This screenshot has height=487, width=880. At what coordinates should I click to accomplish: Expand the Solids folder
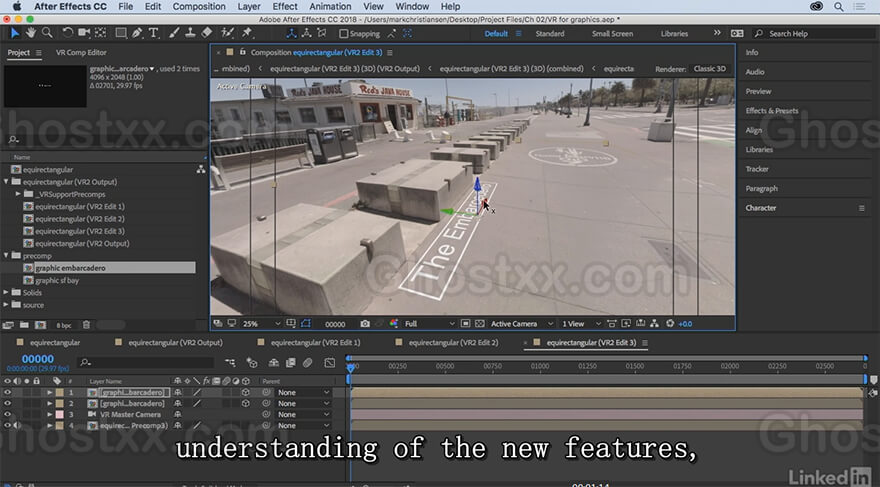coord(6,292)
